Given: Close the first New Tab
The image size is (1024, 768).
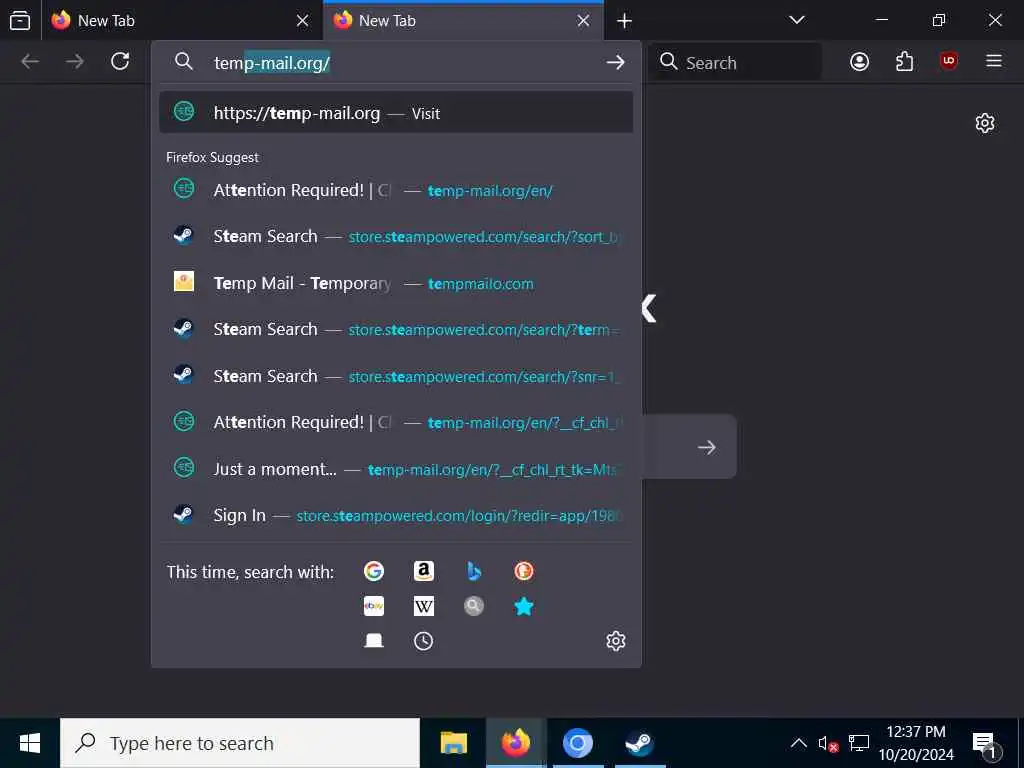Looking at the screenshot, I should click(x=302, y=21).
